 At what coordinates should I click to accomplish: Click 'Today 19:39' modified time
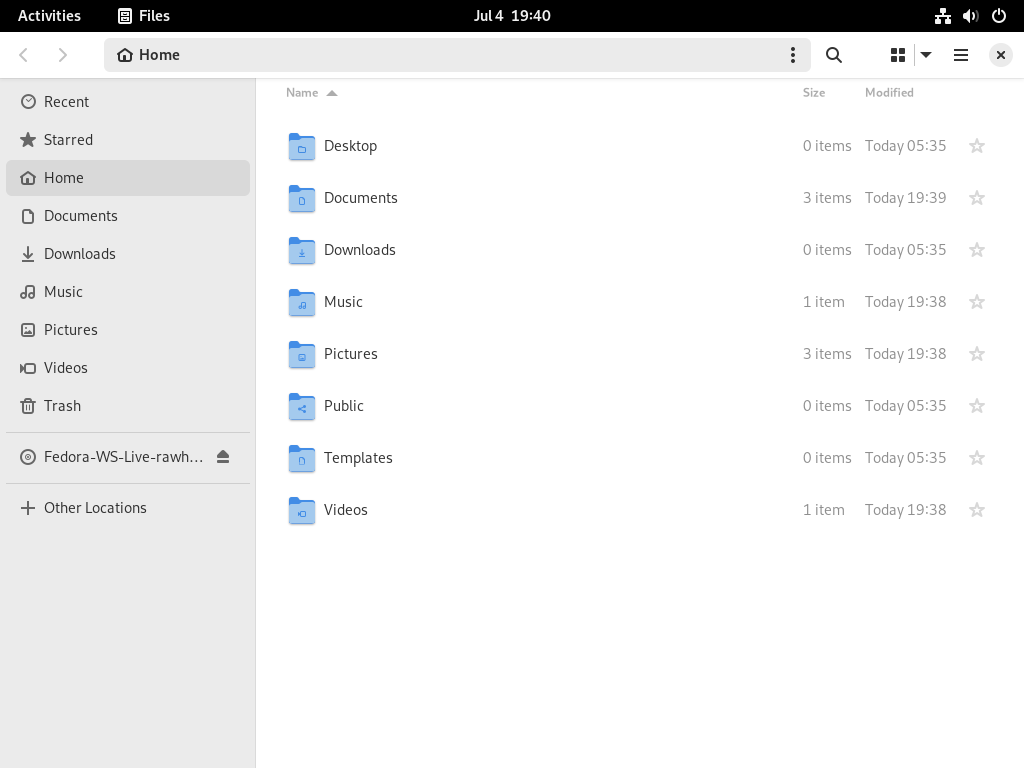point(905,198)
